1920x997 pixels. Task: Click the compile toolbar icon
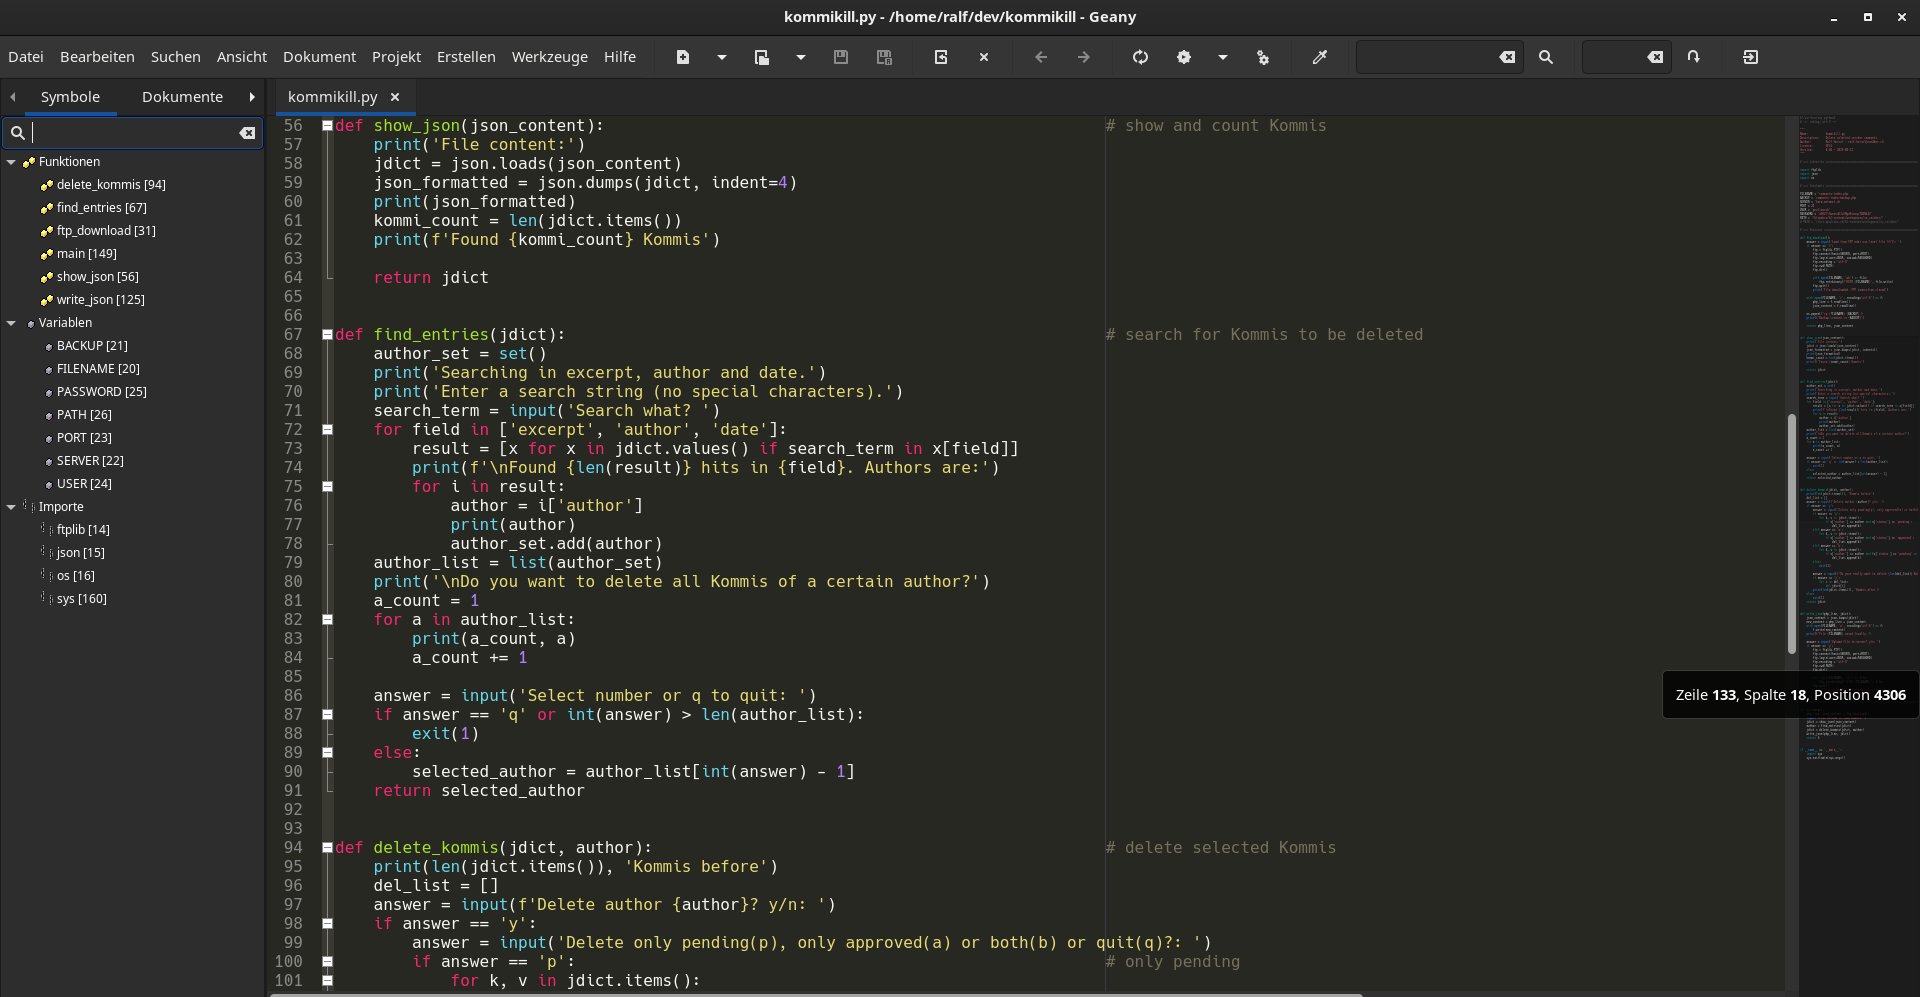(x=1140, y=57)
